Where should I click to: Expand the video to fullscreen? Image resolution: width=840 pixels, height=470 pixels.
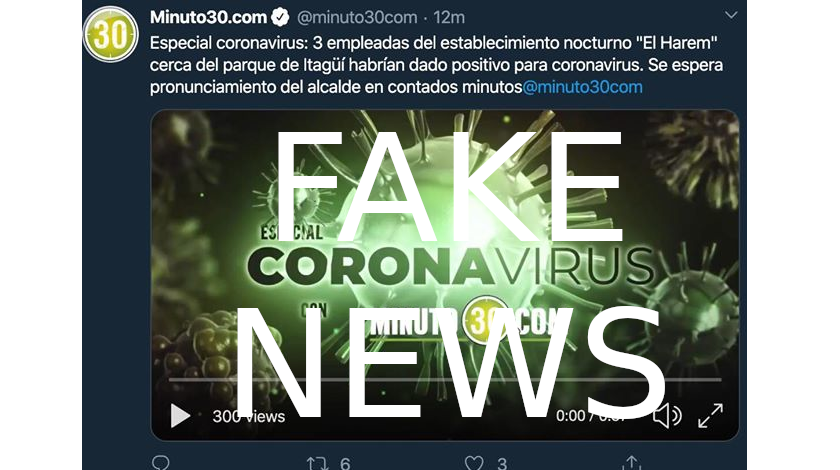pos(710,416)
